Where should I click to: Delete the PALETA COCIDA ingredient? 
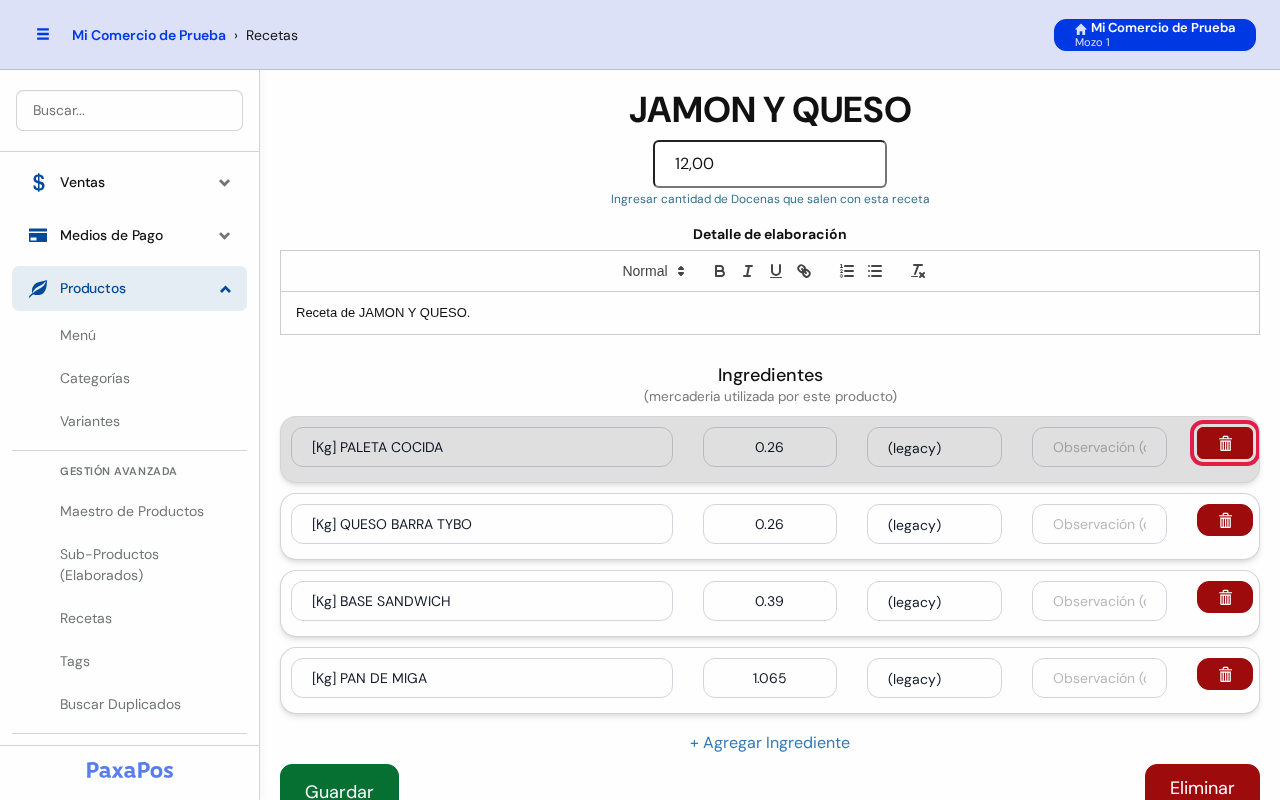pyautogui.click(x=1225, y=443)
